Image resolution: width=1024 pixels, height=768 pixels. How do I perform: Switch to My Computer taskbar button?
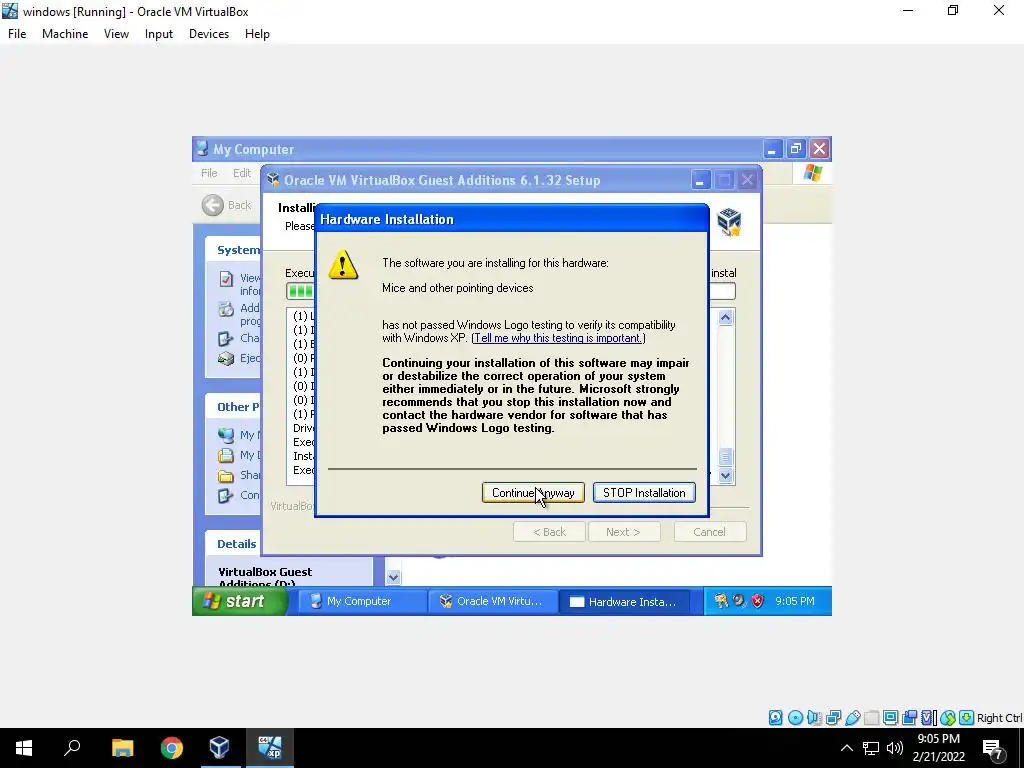pos(362,601)
